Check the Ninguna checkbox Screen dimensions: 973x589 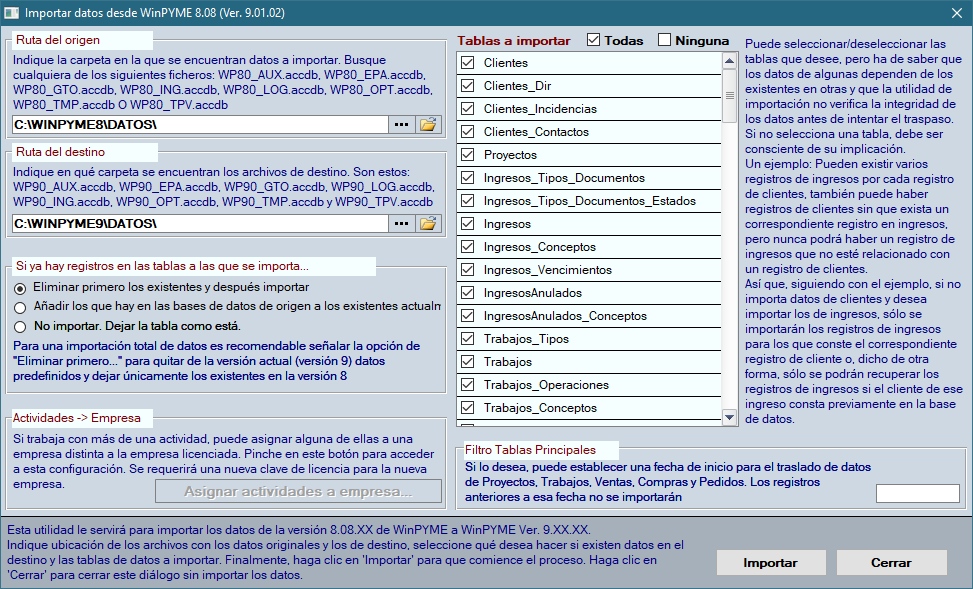click(665, 41)
